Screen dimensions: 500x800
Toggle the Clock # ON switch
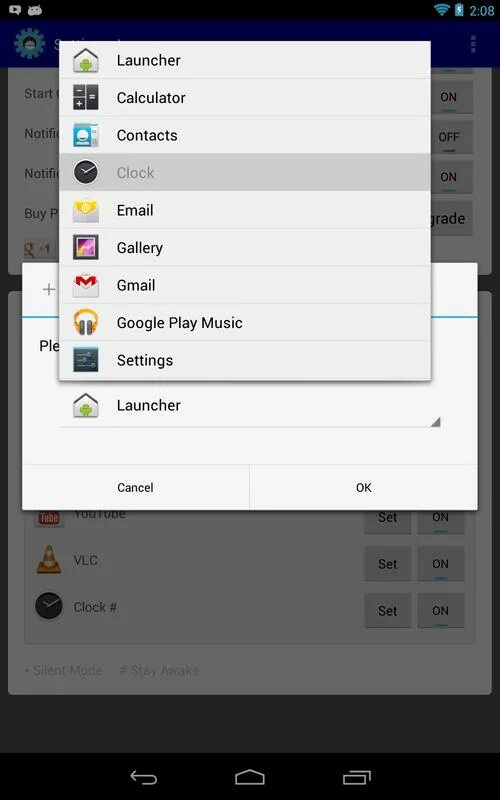(440, 611)
